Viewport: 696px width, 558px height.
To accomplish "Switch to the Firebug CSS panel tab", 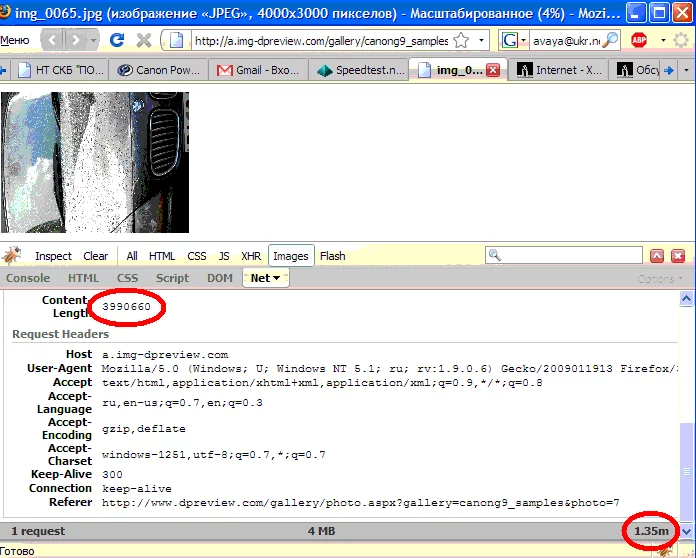I will tap(127, 278).
